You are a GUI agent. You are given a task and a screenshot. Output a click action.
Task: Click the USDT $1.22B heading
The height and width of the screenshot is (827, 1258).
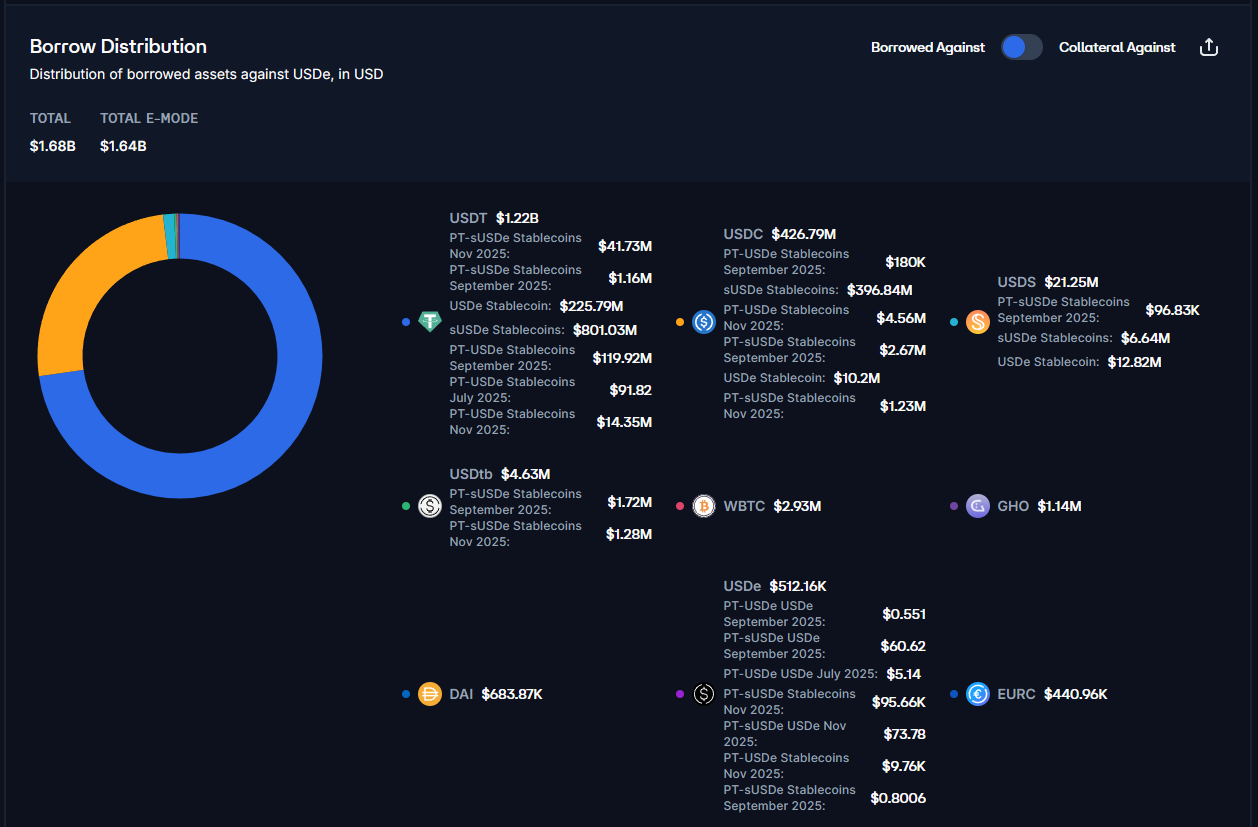point(494,218)
